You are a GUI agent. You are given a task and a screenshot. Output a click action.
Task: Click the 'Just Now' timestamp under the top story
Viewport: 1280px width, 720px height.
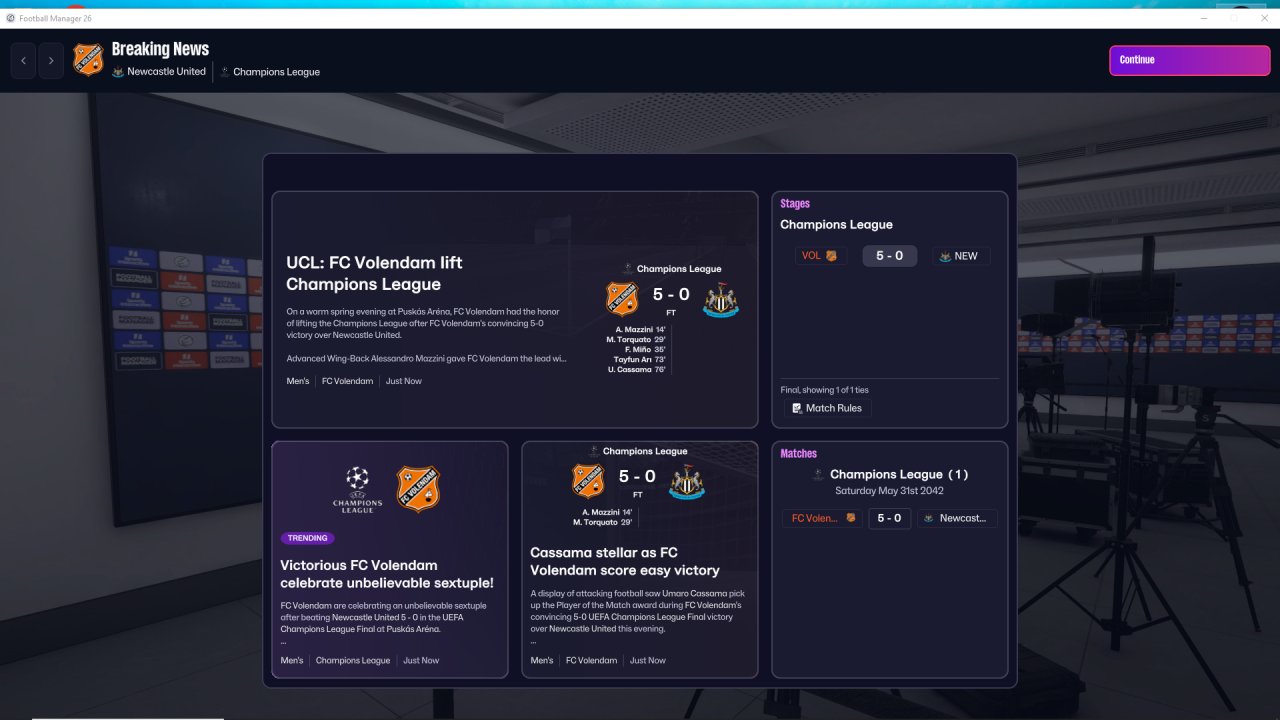coord(404,381)
